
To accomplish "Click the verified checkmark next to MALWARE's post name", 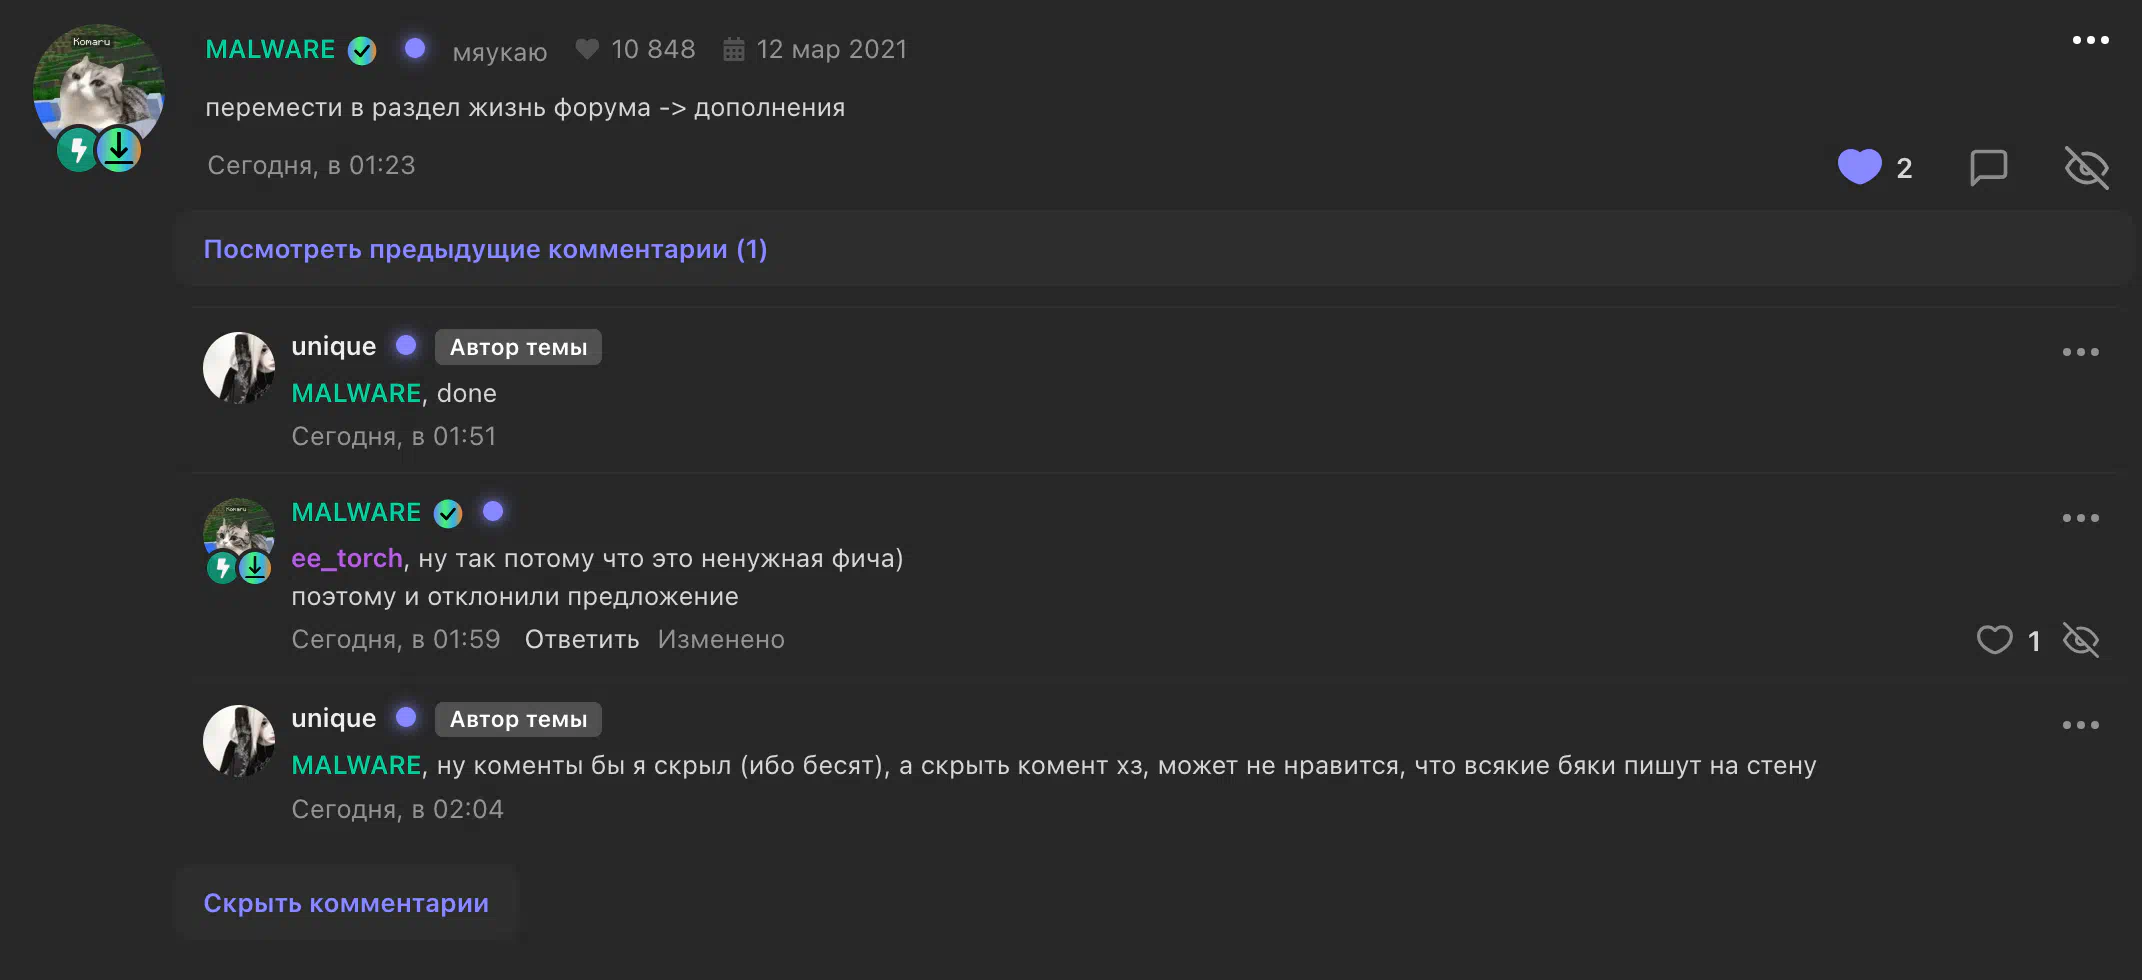I will 362,50.
